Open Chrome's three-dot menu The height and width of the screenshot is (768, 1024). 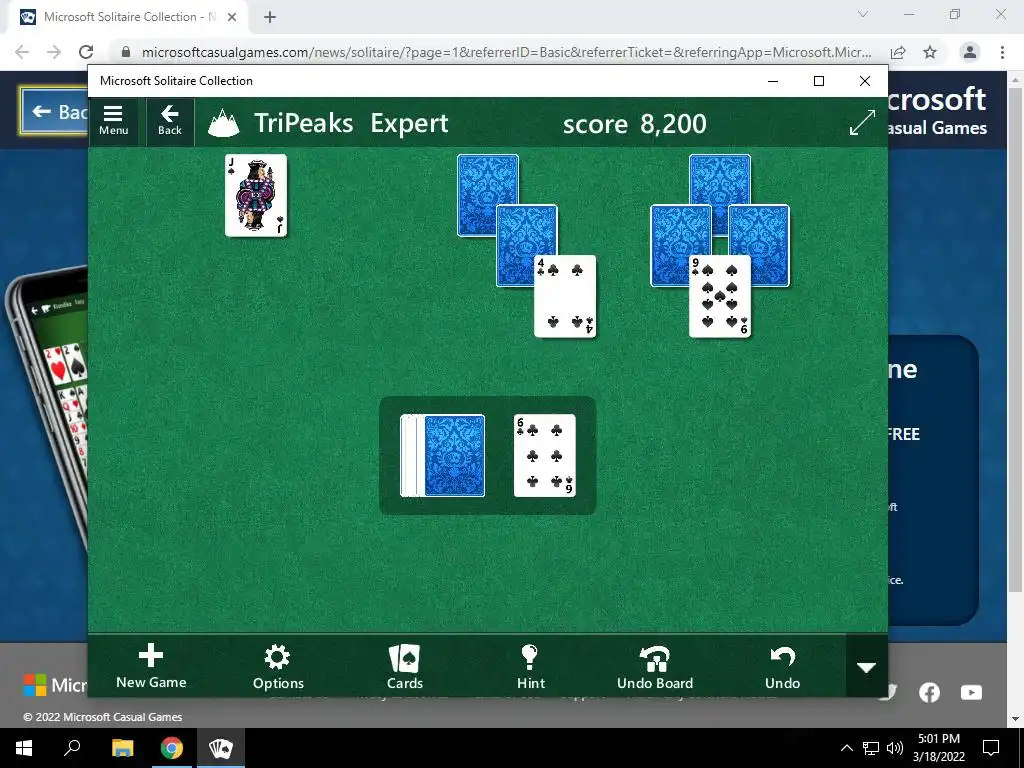point(1002,52)
